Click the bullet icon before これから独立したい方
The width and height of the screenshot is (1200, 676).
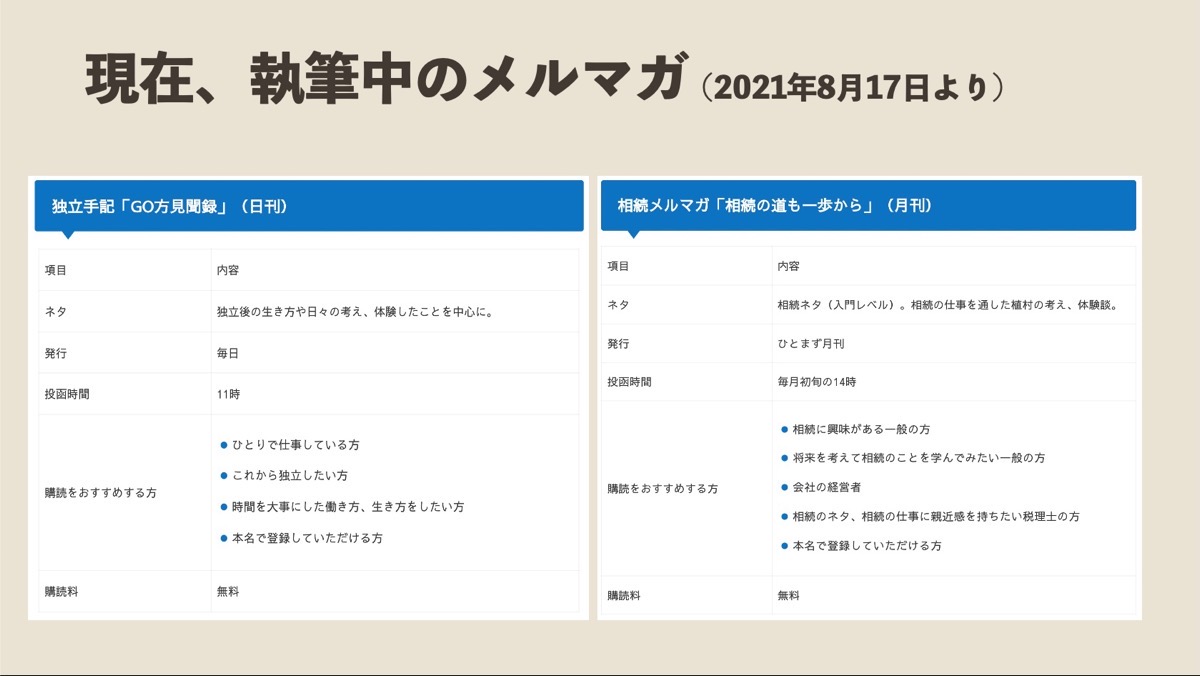coord(224,475)
